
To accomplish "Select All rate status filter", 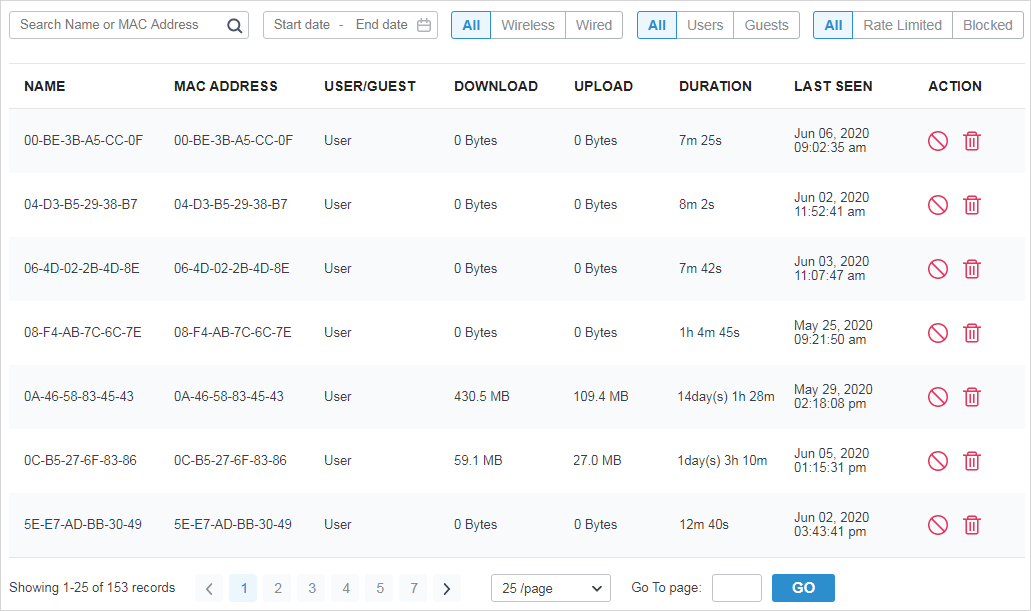I will coord(833,25).
